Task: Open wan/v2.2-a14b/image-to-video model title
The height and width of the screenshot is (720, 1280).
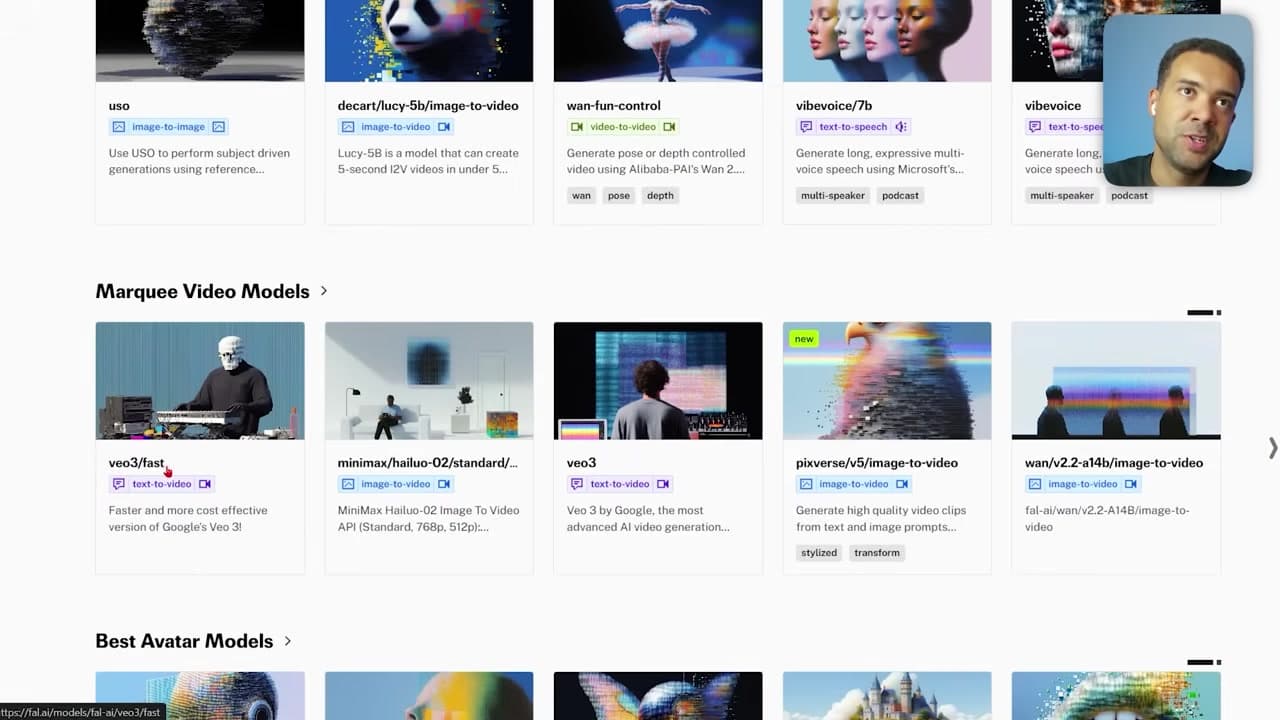Action: click(1114, 463)
